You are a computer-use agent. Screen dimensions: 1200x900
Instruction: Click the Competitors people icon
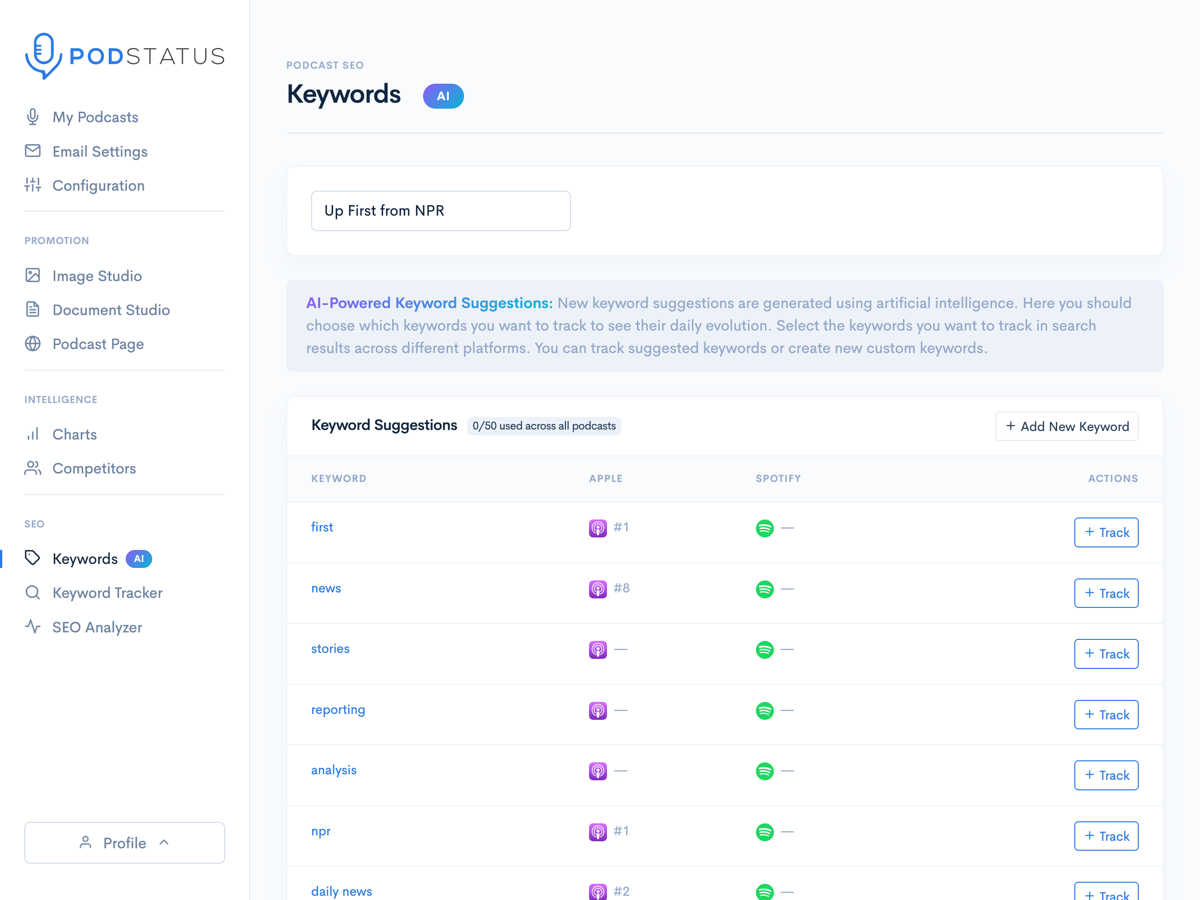coord(33,468)
